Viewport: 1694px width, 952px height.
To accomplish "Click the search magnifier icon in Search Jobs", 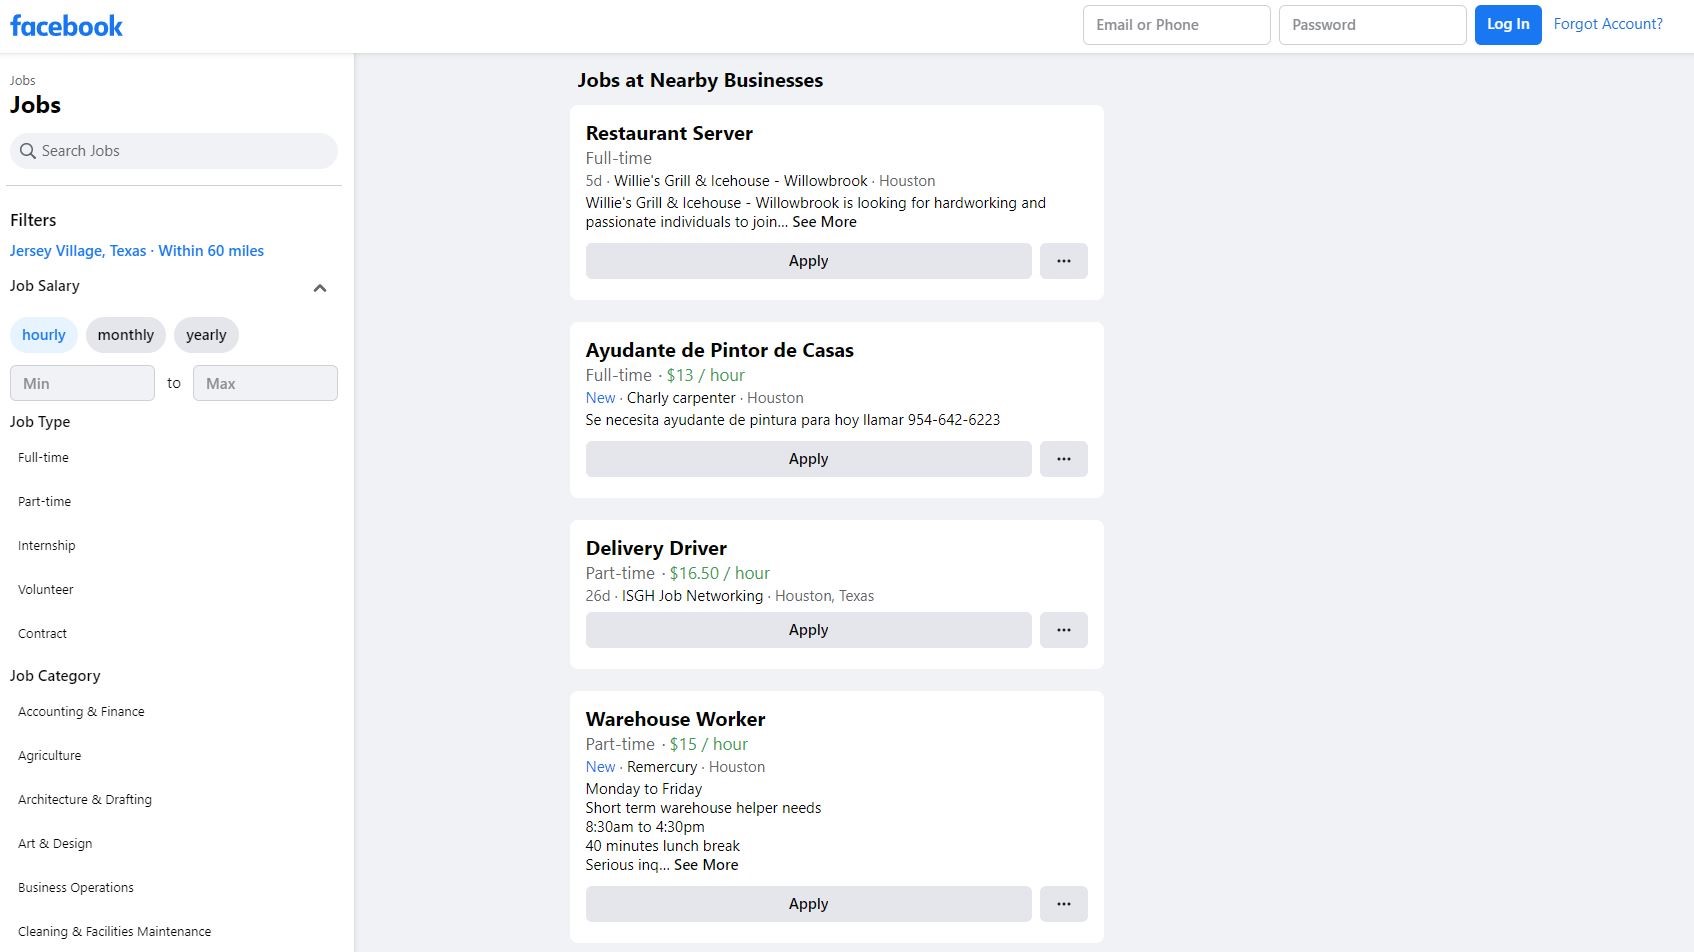I will pos(27,150).
